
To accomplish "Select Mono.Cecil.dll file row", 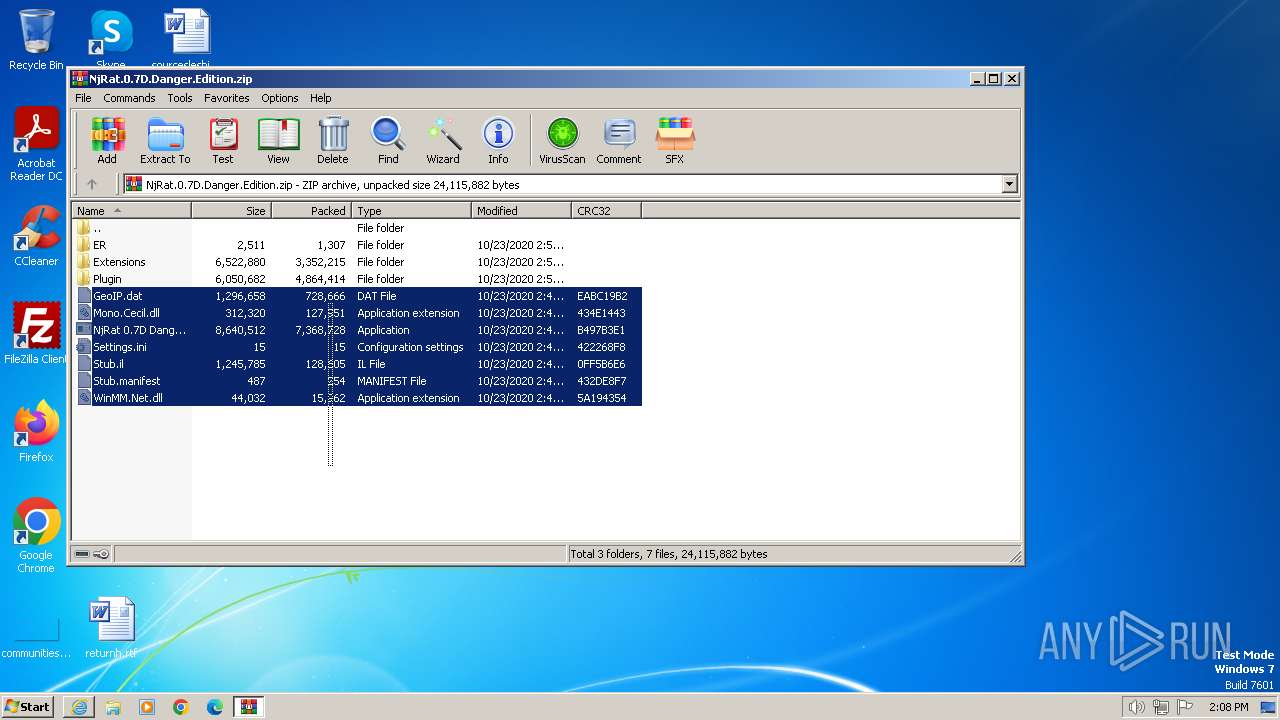I will tap(358, 313).
